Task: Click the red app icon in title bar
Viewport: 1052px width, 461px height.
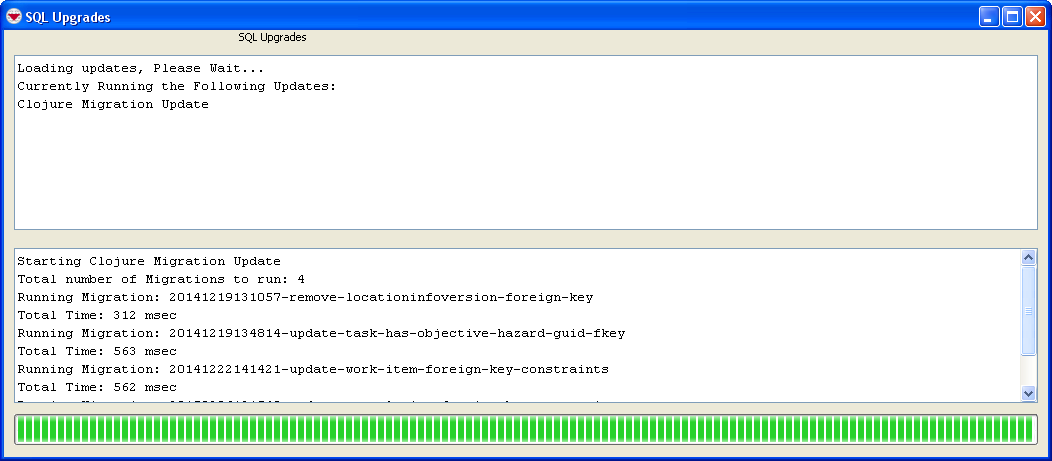Action: pos(14,17)
